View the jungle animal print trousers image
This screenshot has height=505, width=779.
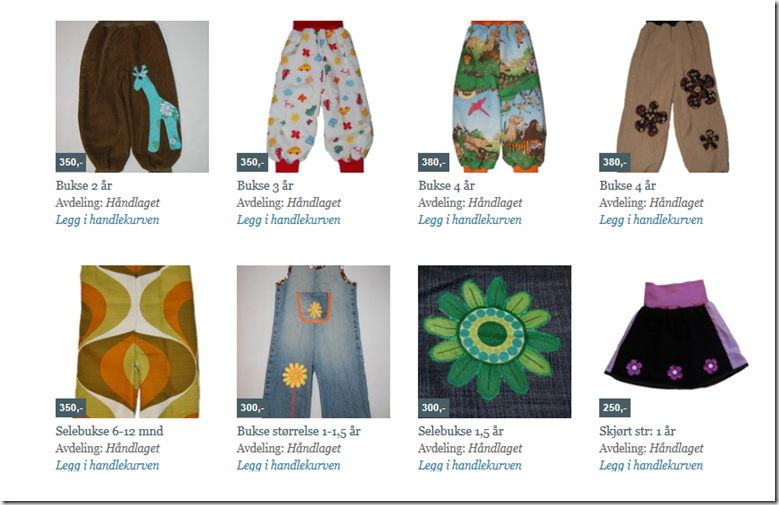[495, 96]
